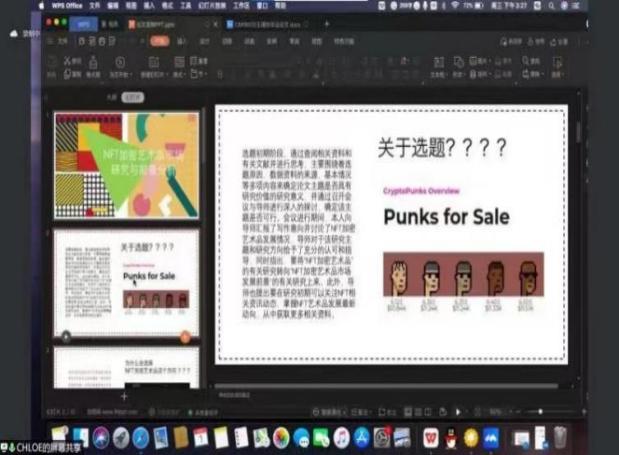The height and width of the screenshot is (455, 619).
Task: Click the orange plus icon on slide 2 thumbnail
Action: [x=185, y=337]
